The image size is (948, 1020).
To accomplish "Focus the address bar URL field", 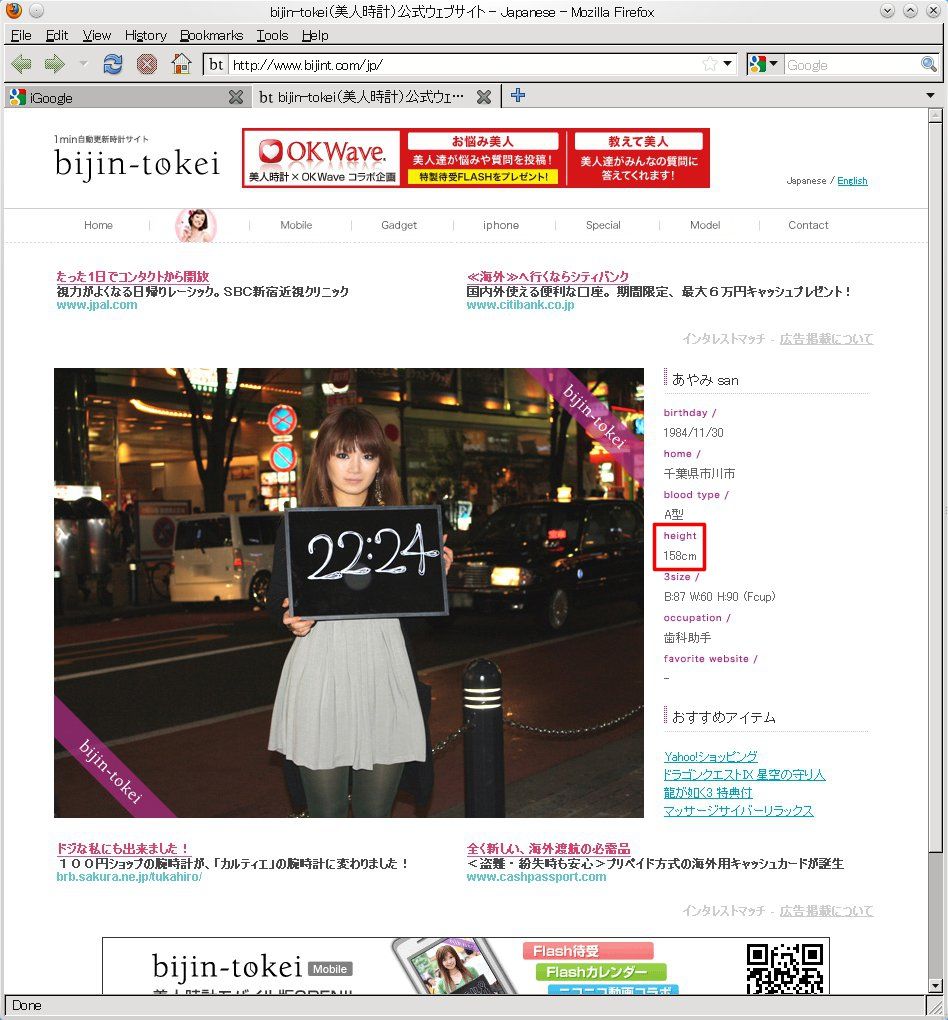I will point(465,64).
